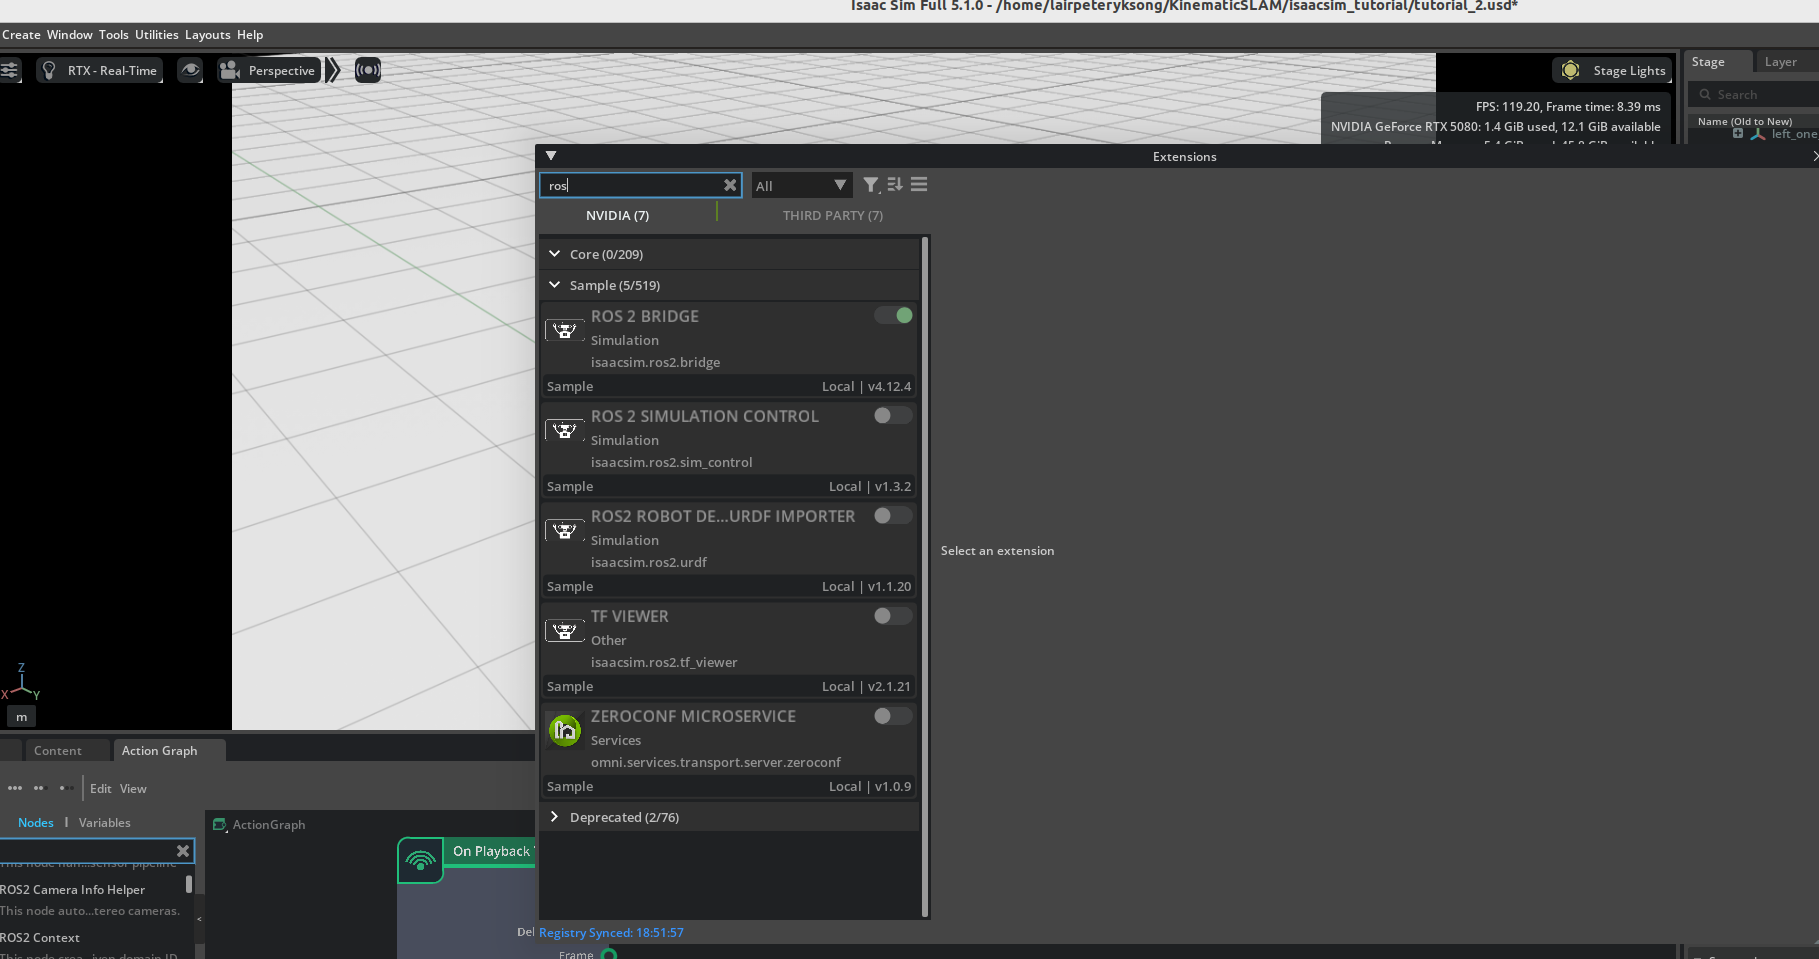Select the TF VIEWER extension title
Image resolution: width=1819 pixels, height=959 pixels.
[630, 616]
